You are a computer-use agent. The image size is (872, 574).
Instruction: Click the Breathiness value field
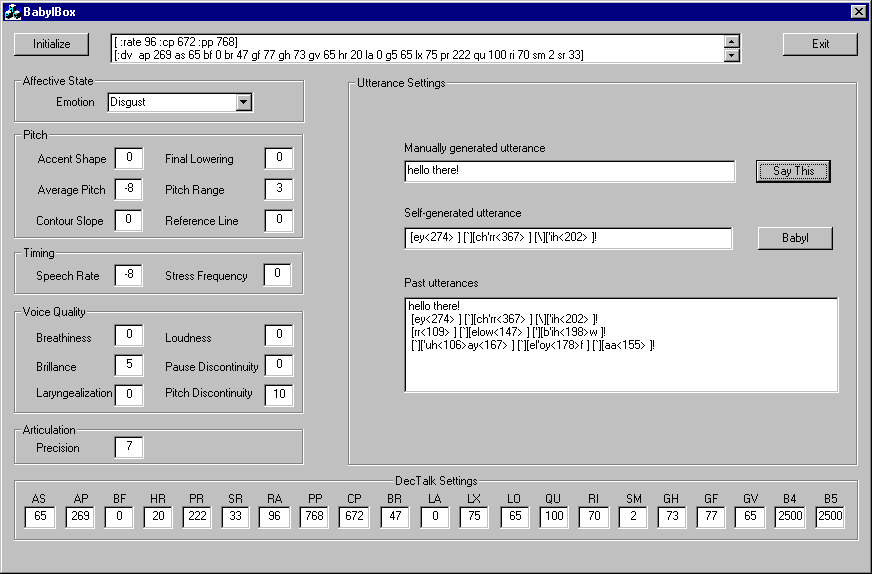click(x=129, y=335)
